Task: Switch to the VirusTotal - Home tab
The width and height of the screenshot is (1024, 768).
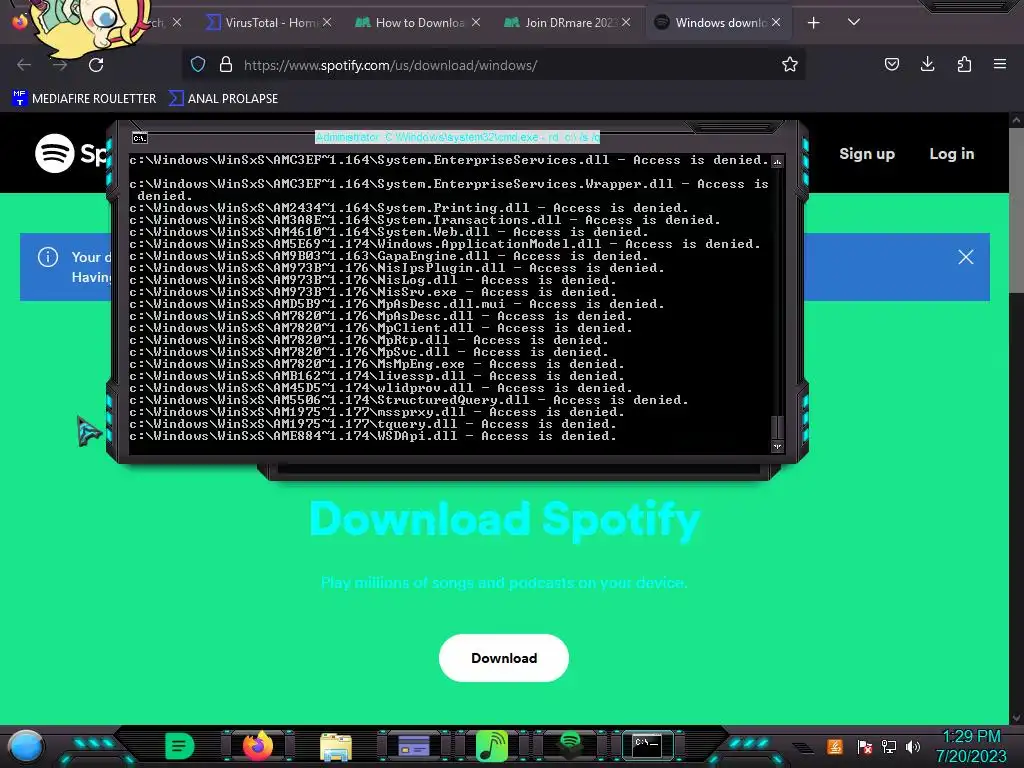Action: coord(268,23)
